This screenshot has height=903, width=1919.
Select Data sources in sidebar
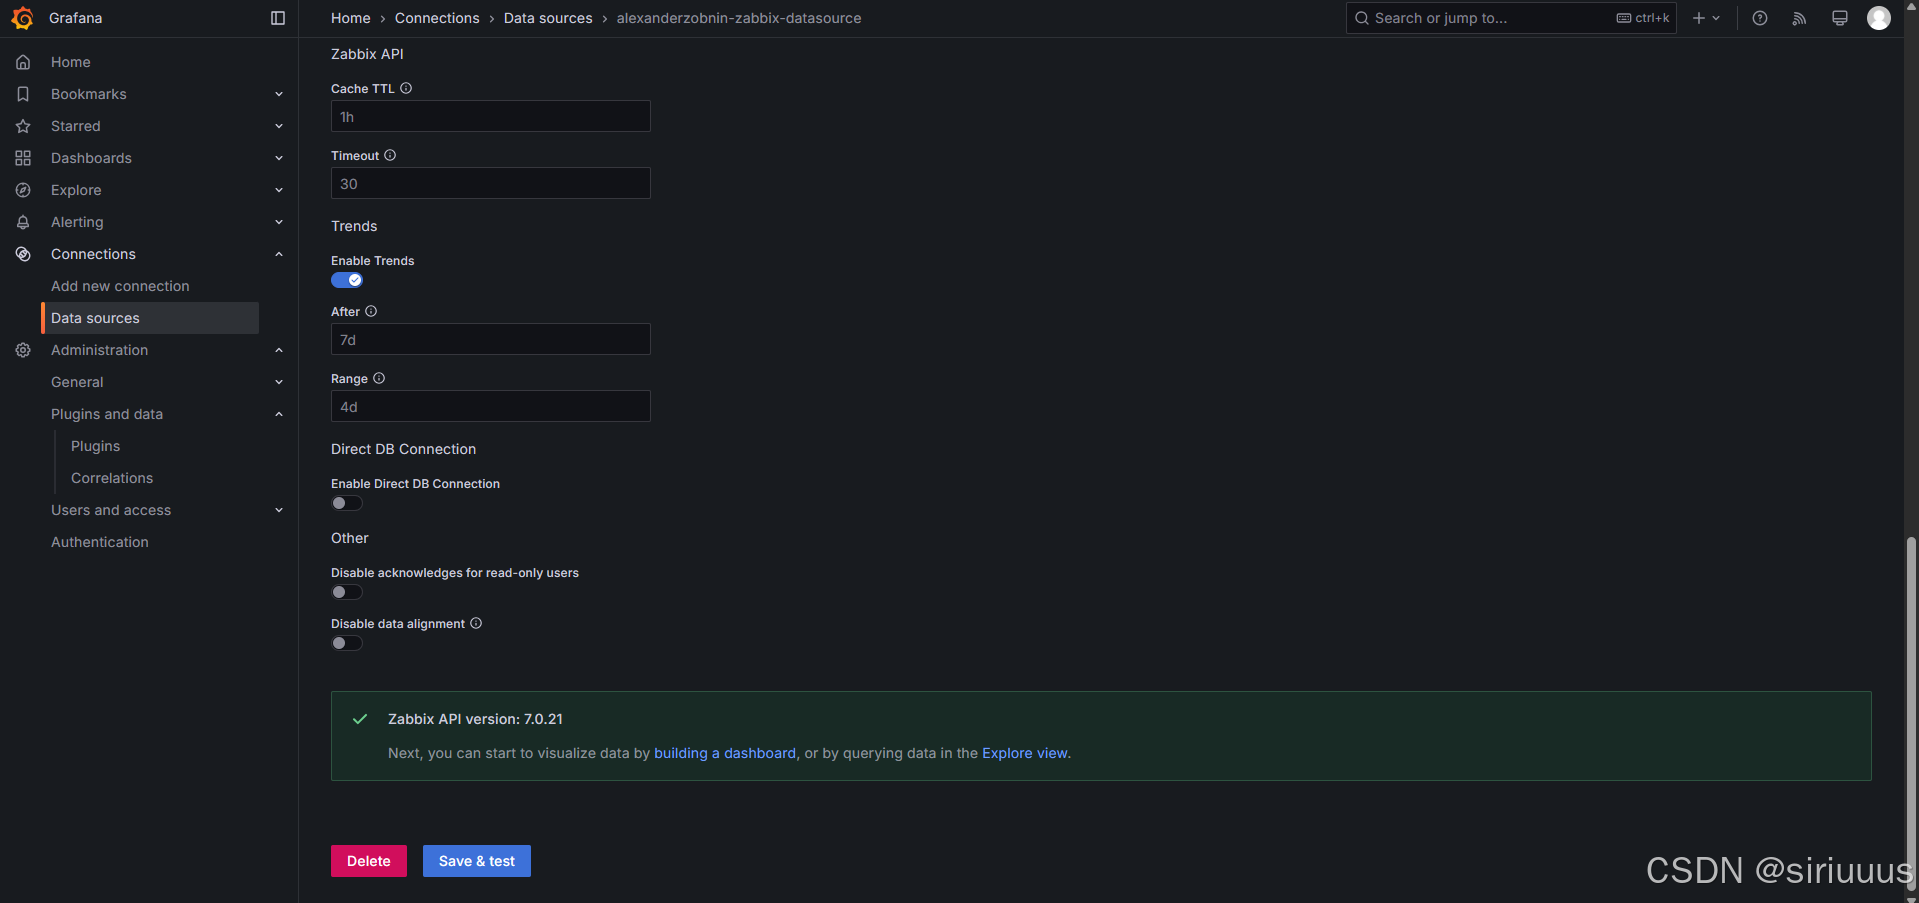150,318
